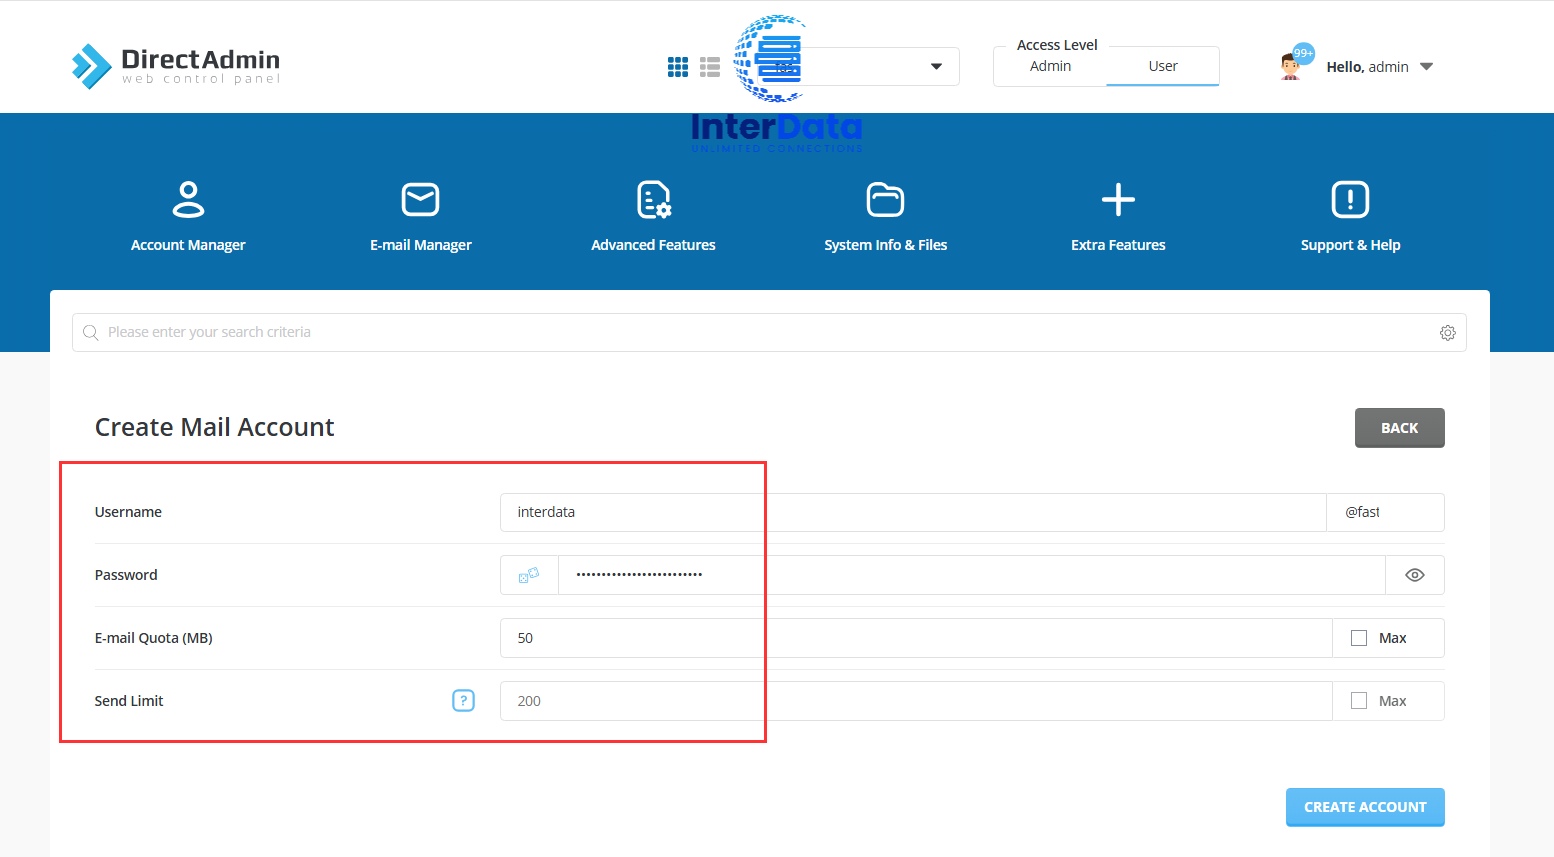The image size is (1554, 857).
Task: Open Advanced Features menu
Action: (x=653, y=215)
